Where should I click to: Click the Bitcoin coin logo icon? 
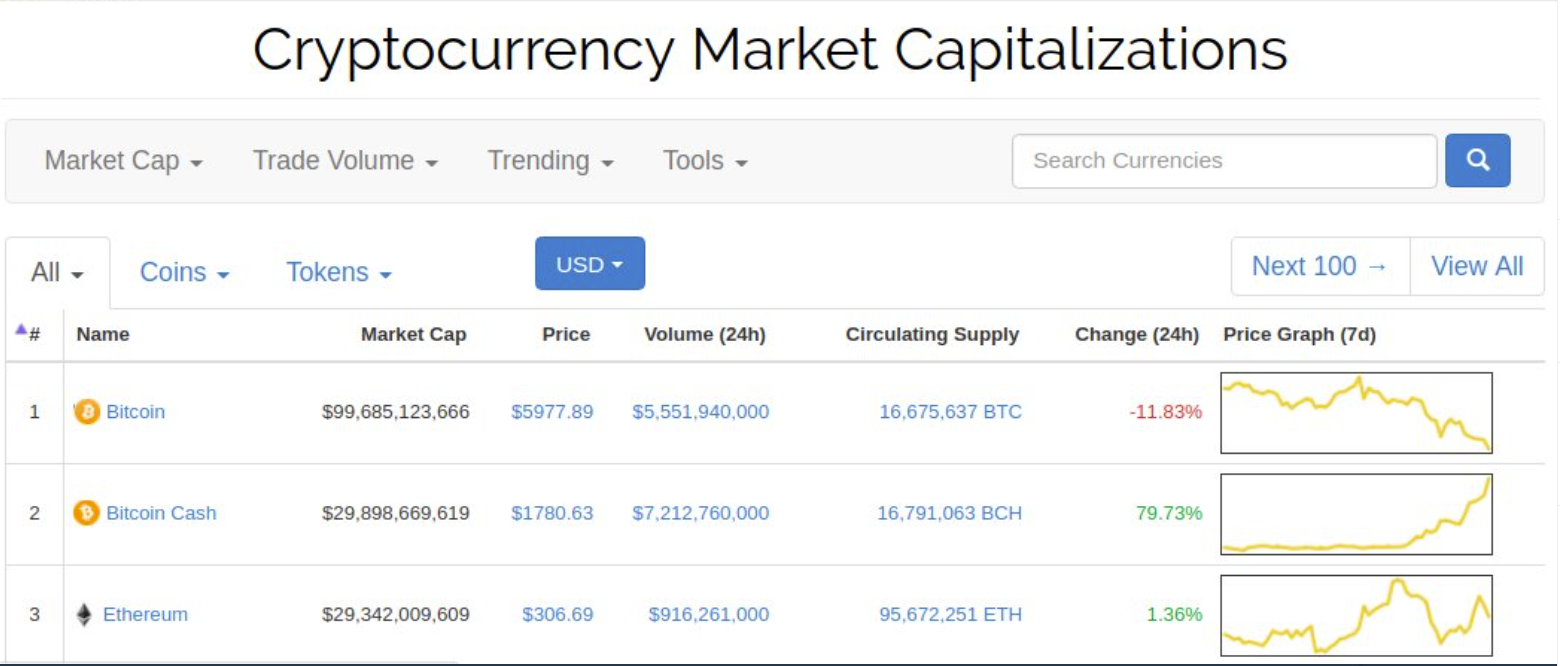point(87,411)
